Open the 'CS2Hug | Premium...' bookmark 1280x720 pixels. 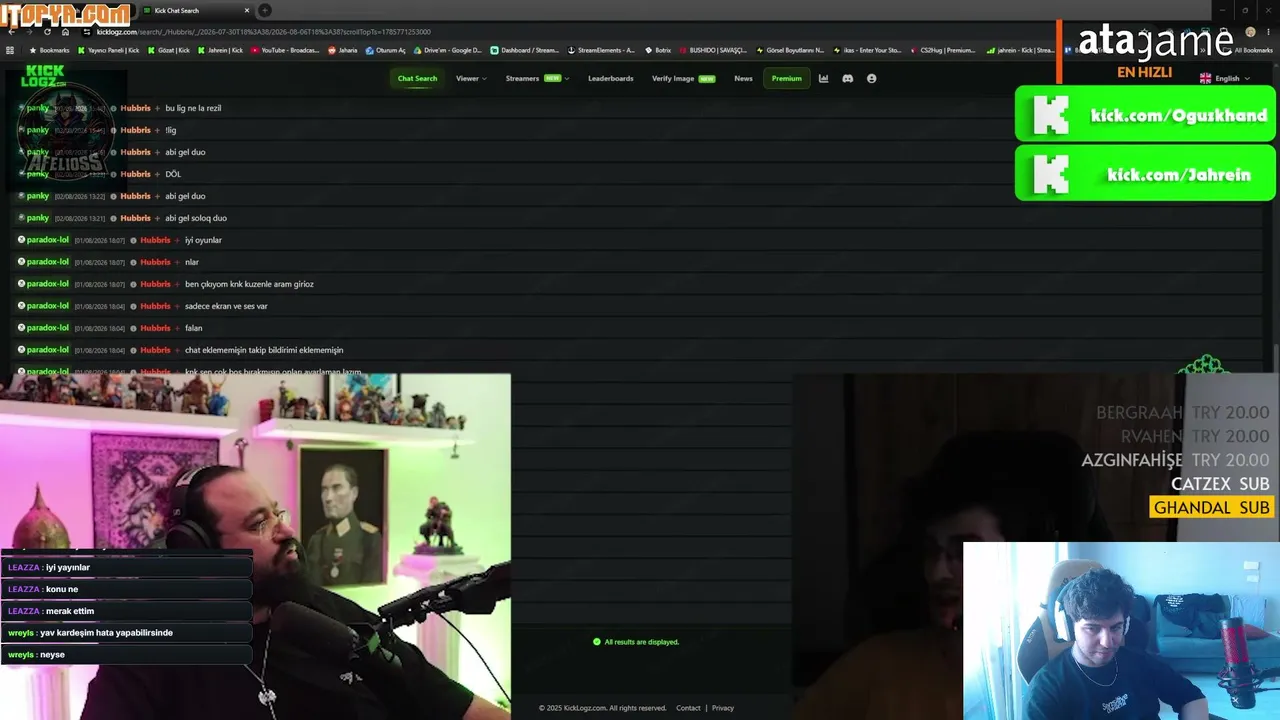point(942,50)
